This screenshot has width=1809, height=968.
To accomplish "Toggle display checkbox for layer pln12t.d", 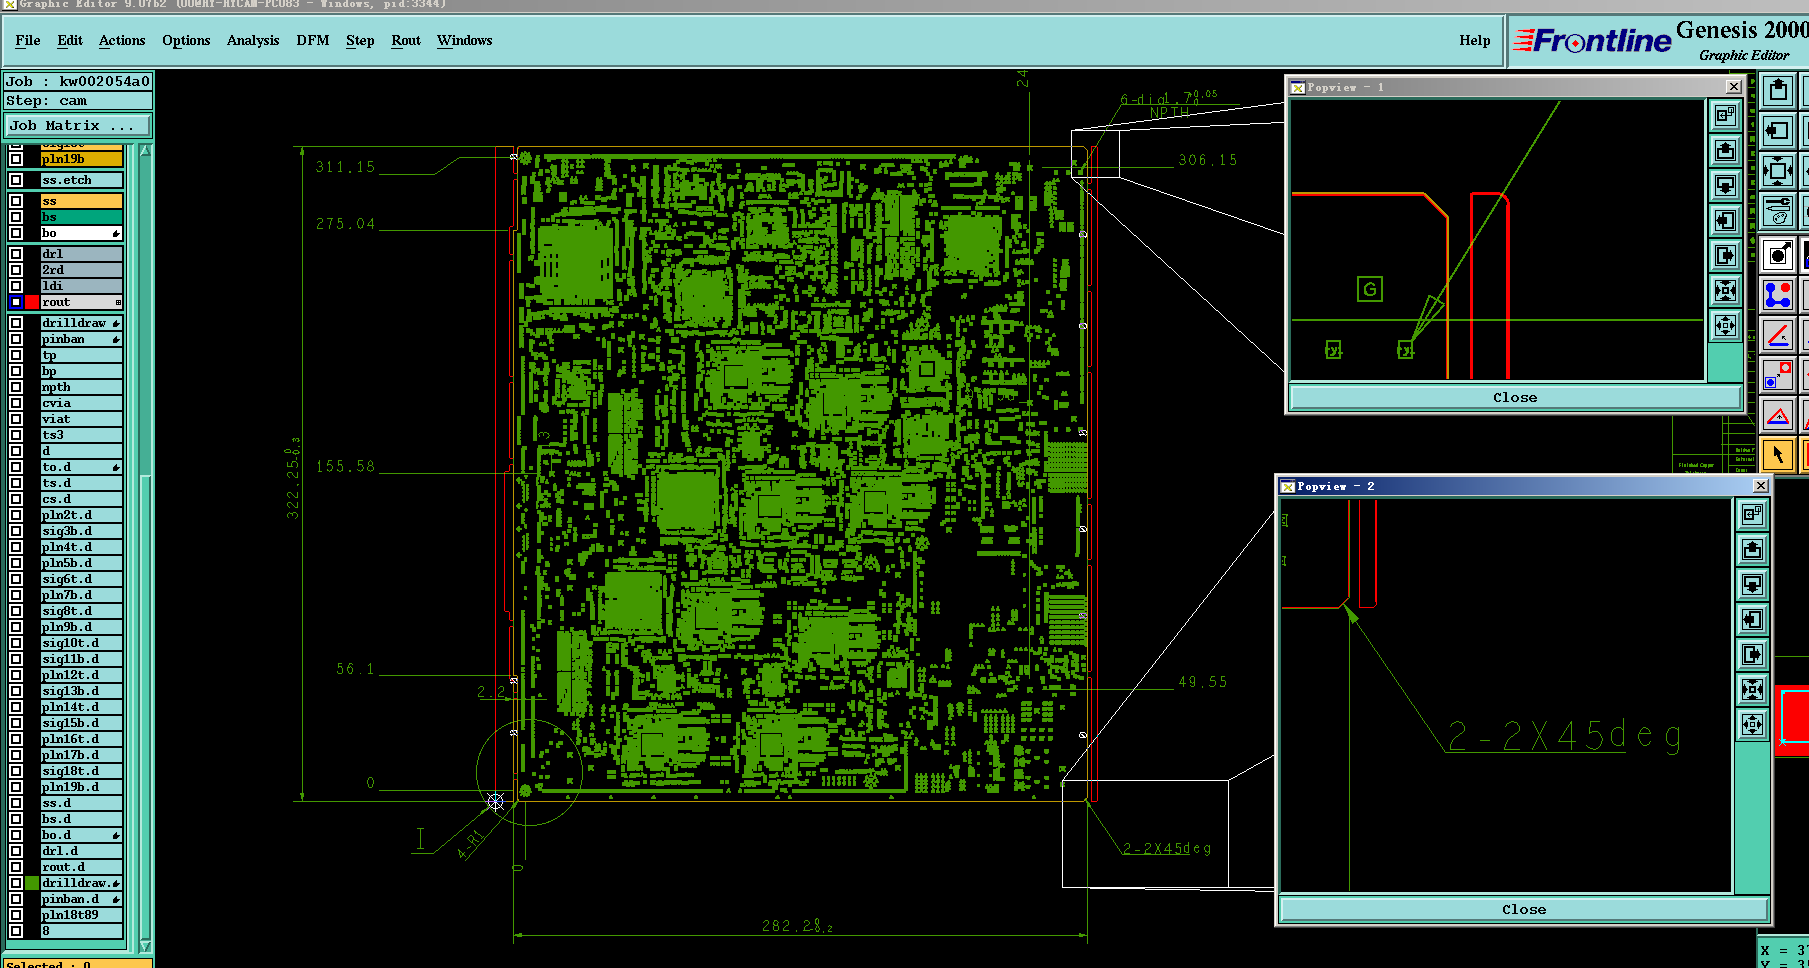I will coord(16,675).
